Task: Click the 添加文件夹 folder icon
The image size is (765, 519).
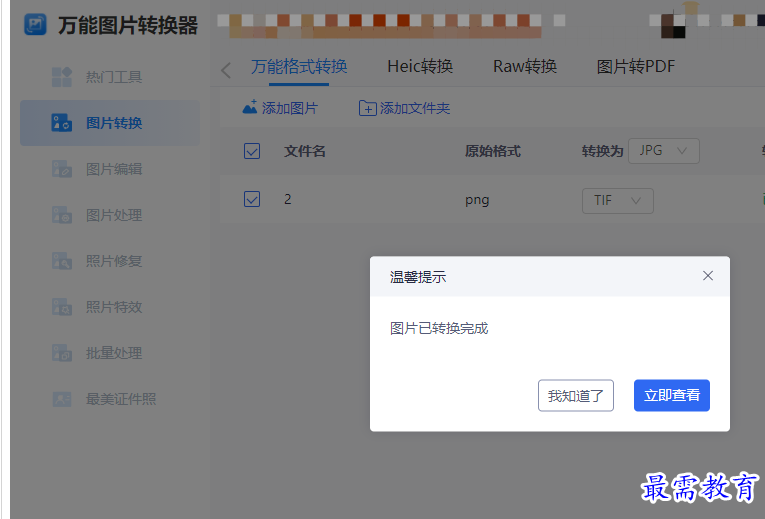Action: point(368,108)
